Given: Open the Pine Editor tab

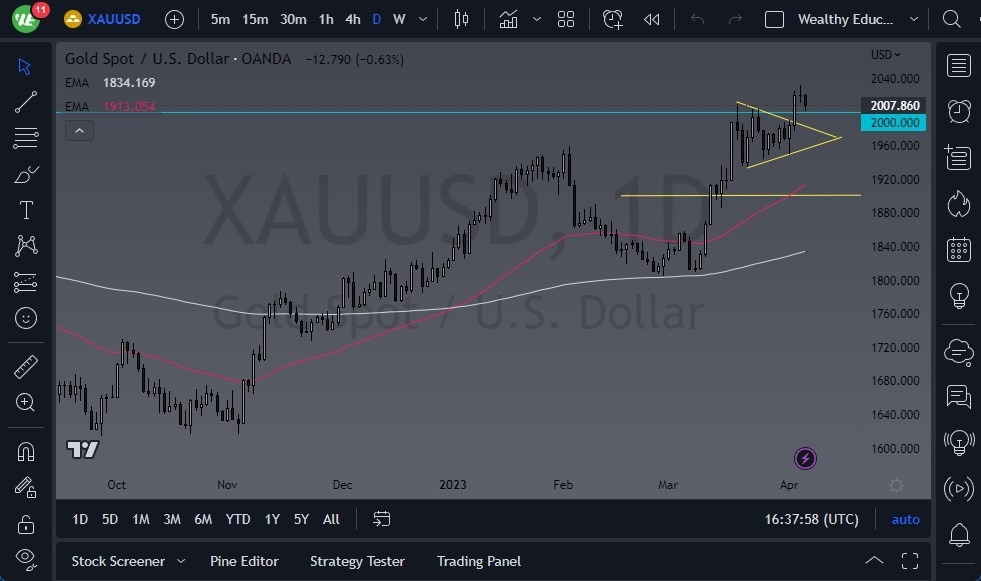Looking at the screenshot, I should tap(244, 561).
